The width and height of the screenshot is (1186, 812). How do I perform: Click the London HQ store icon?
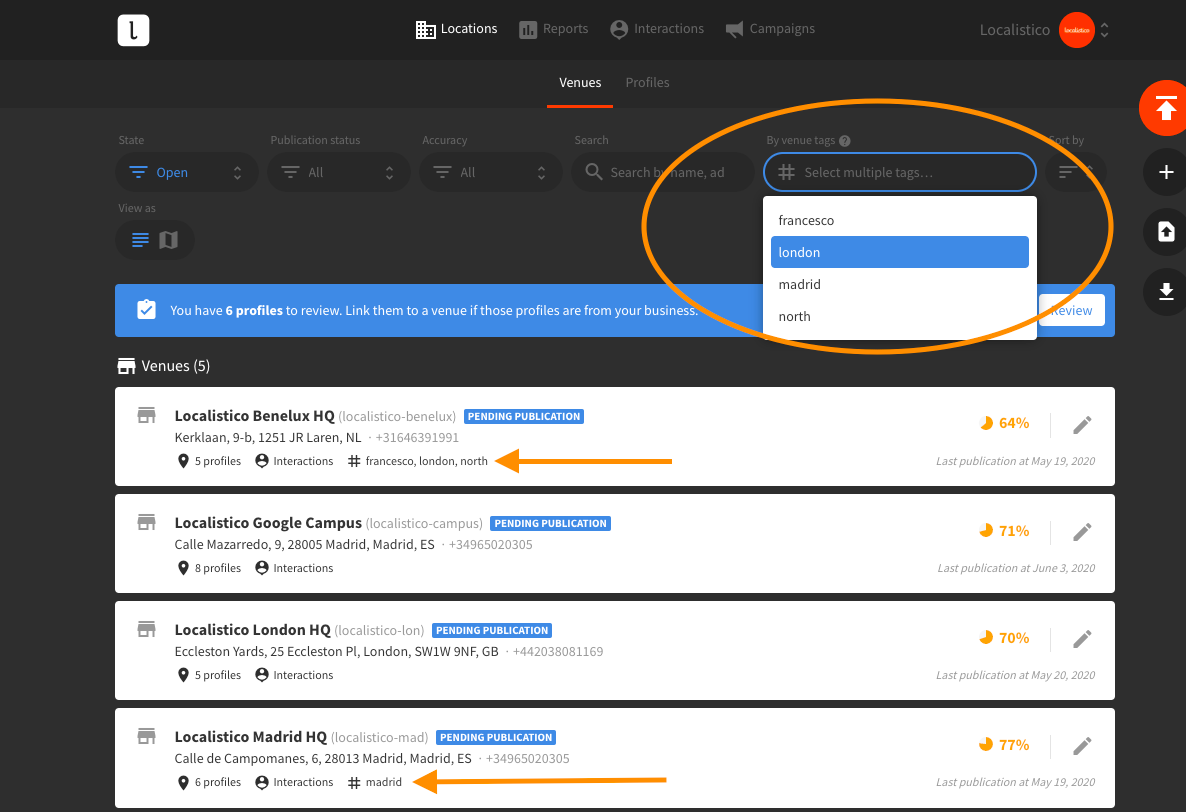[x=146, y=629]
